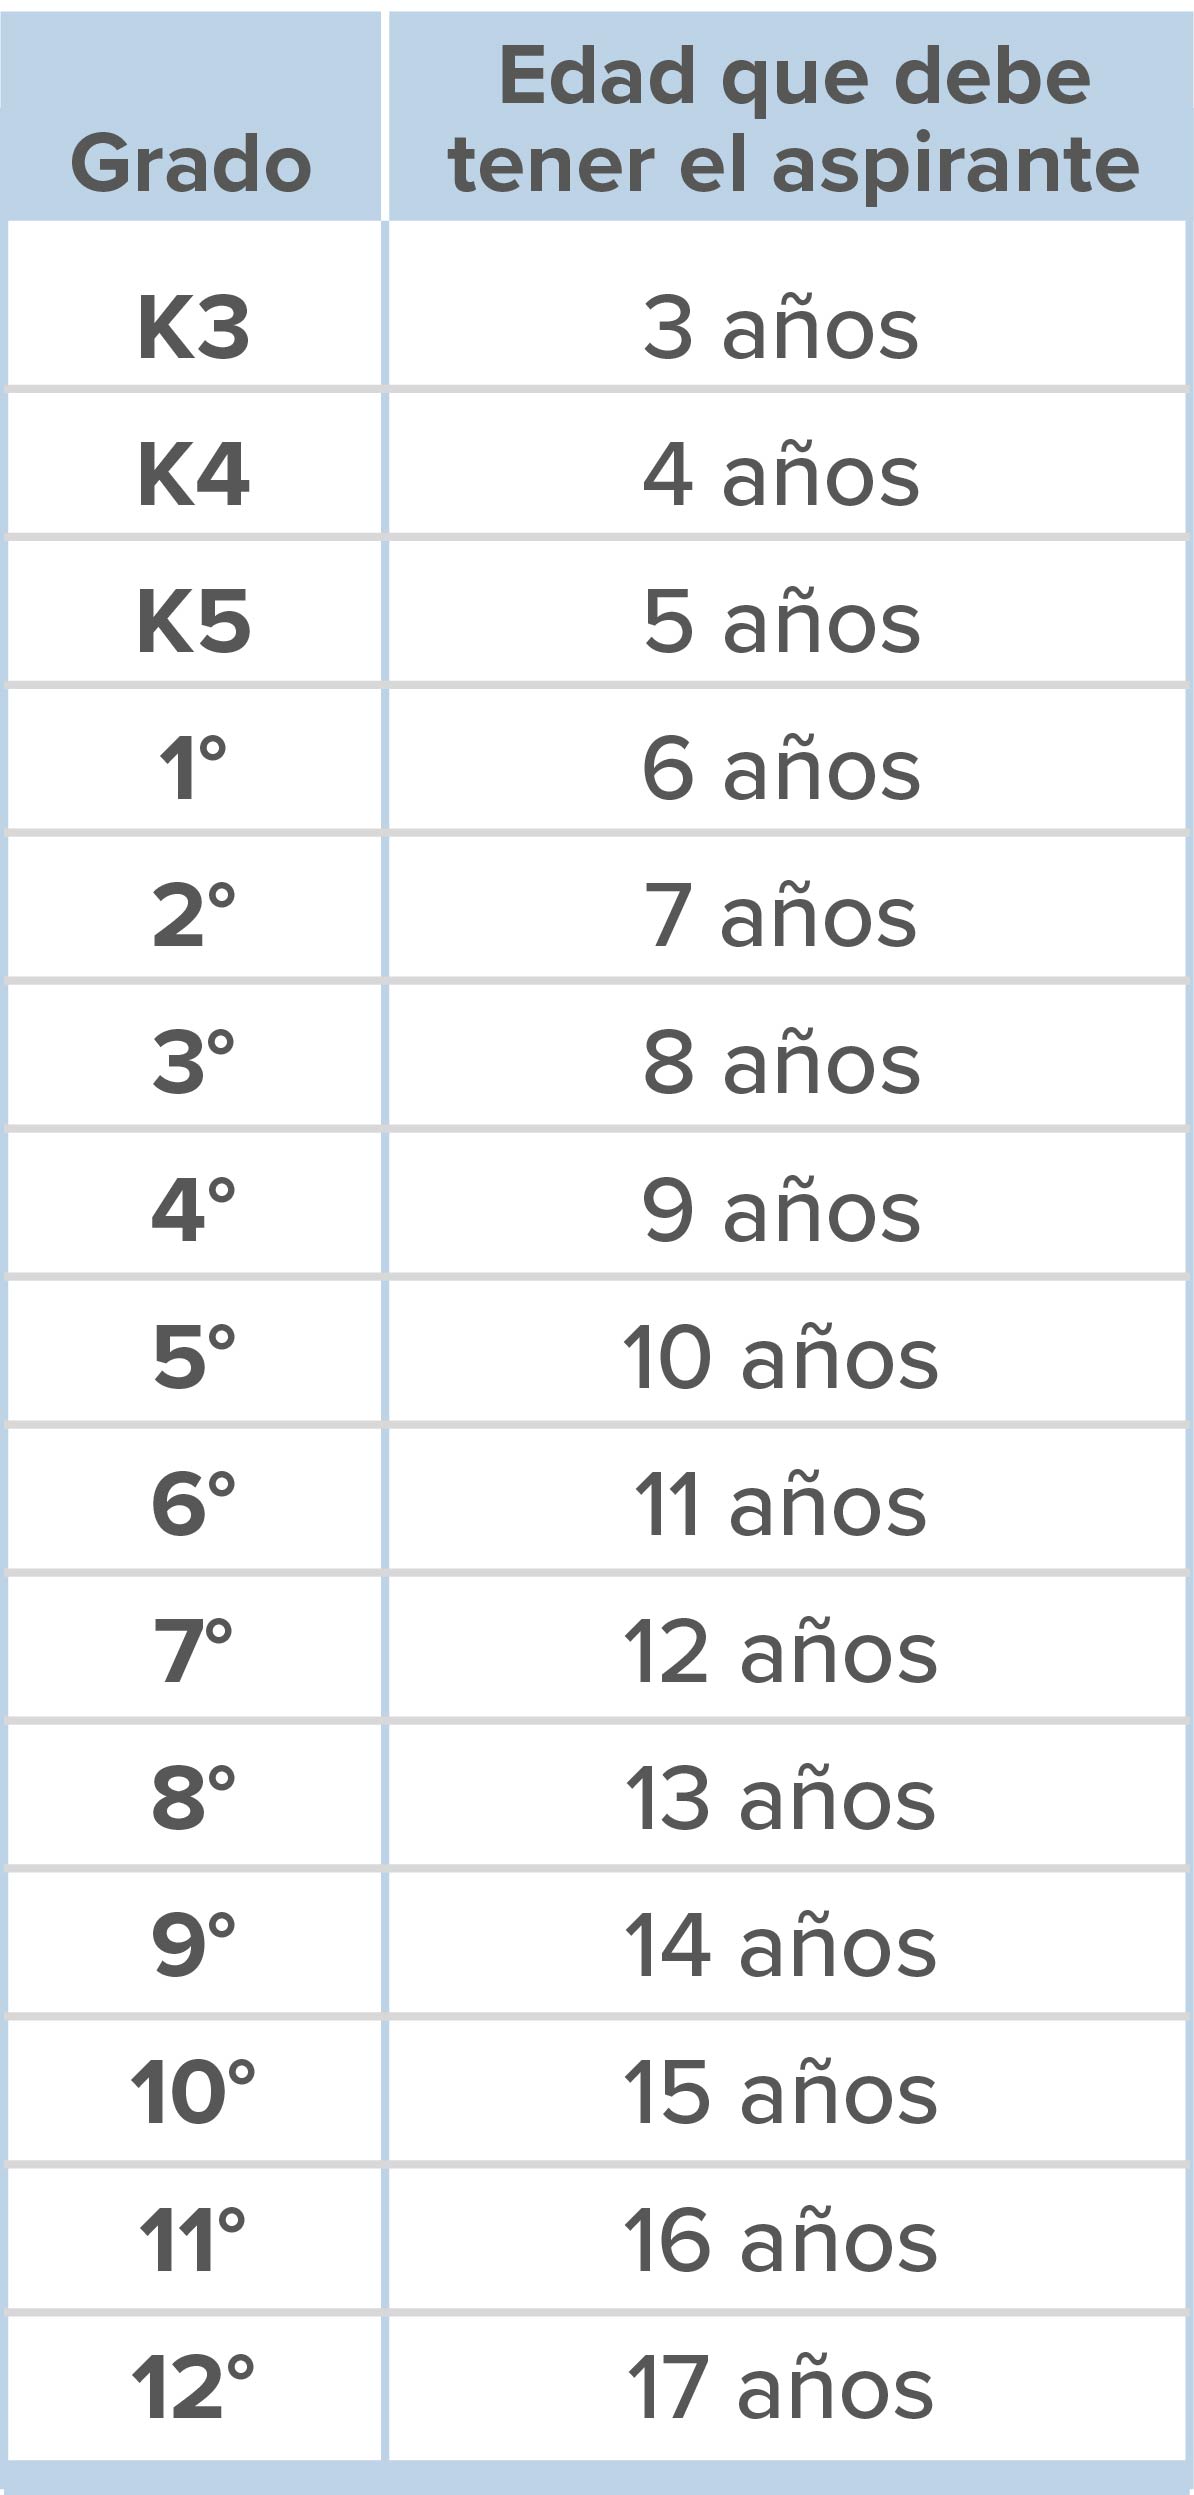Select the Grado column header
1194x2495 pixels.
[192, 116]
